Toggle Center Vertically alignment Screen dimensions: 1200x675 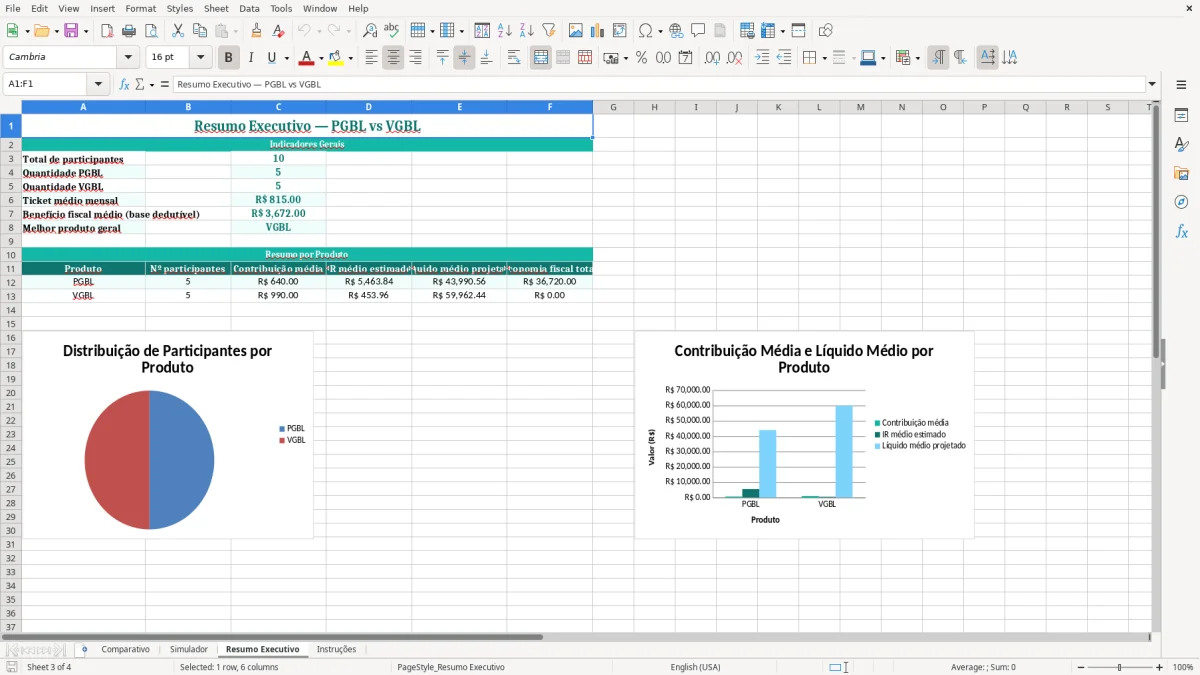[464, 58]
